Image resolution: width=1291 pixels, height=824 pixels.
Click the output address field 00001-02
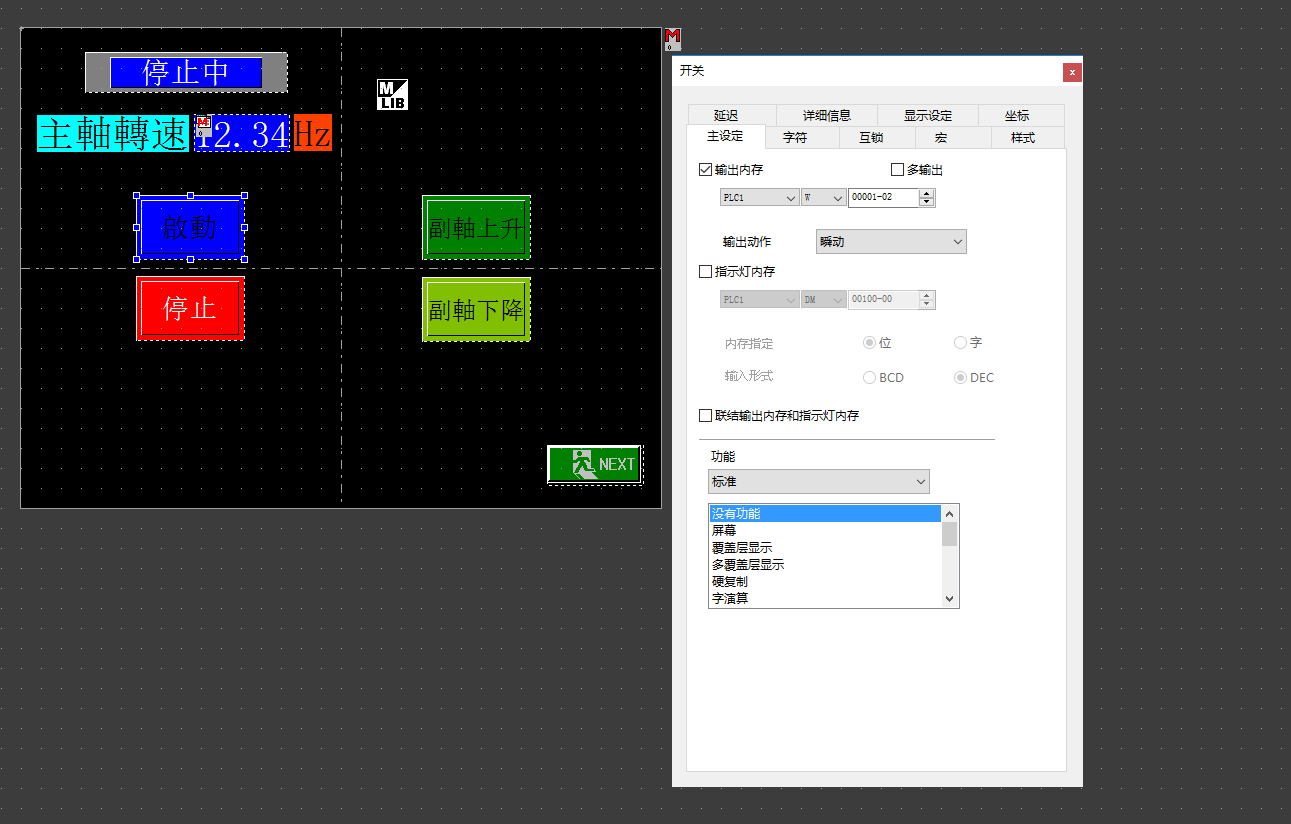click(882, 198)
